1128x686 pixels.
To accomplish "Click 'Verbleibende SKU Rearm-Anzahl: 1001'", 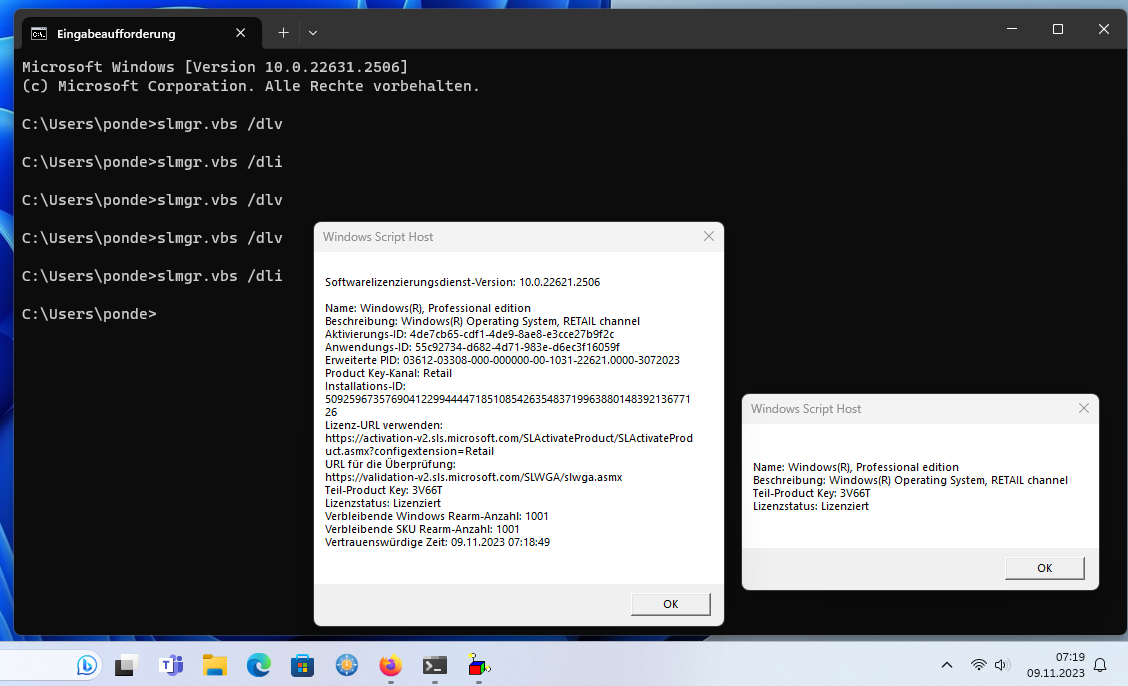I will tap(422, 529).
